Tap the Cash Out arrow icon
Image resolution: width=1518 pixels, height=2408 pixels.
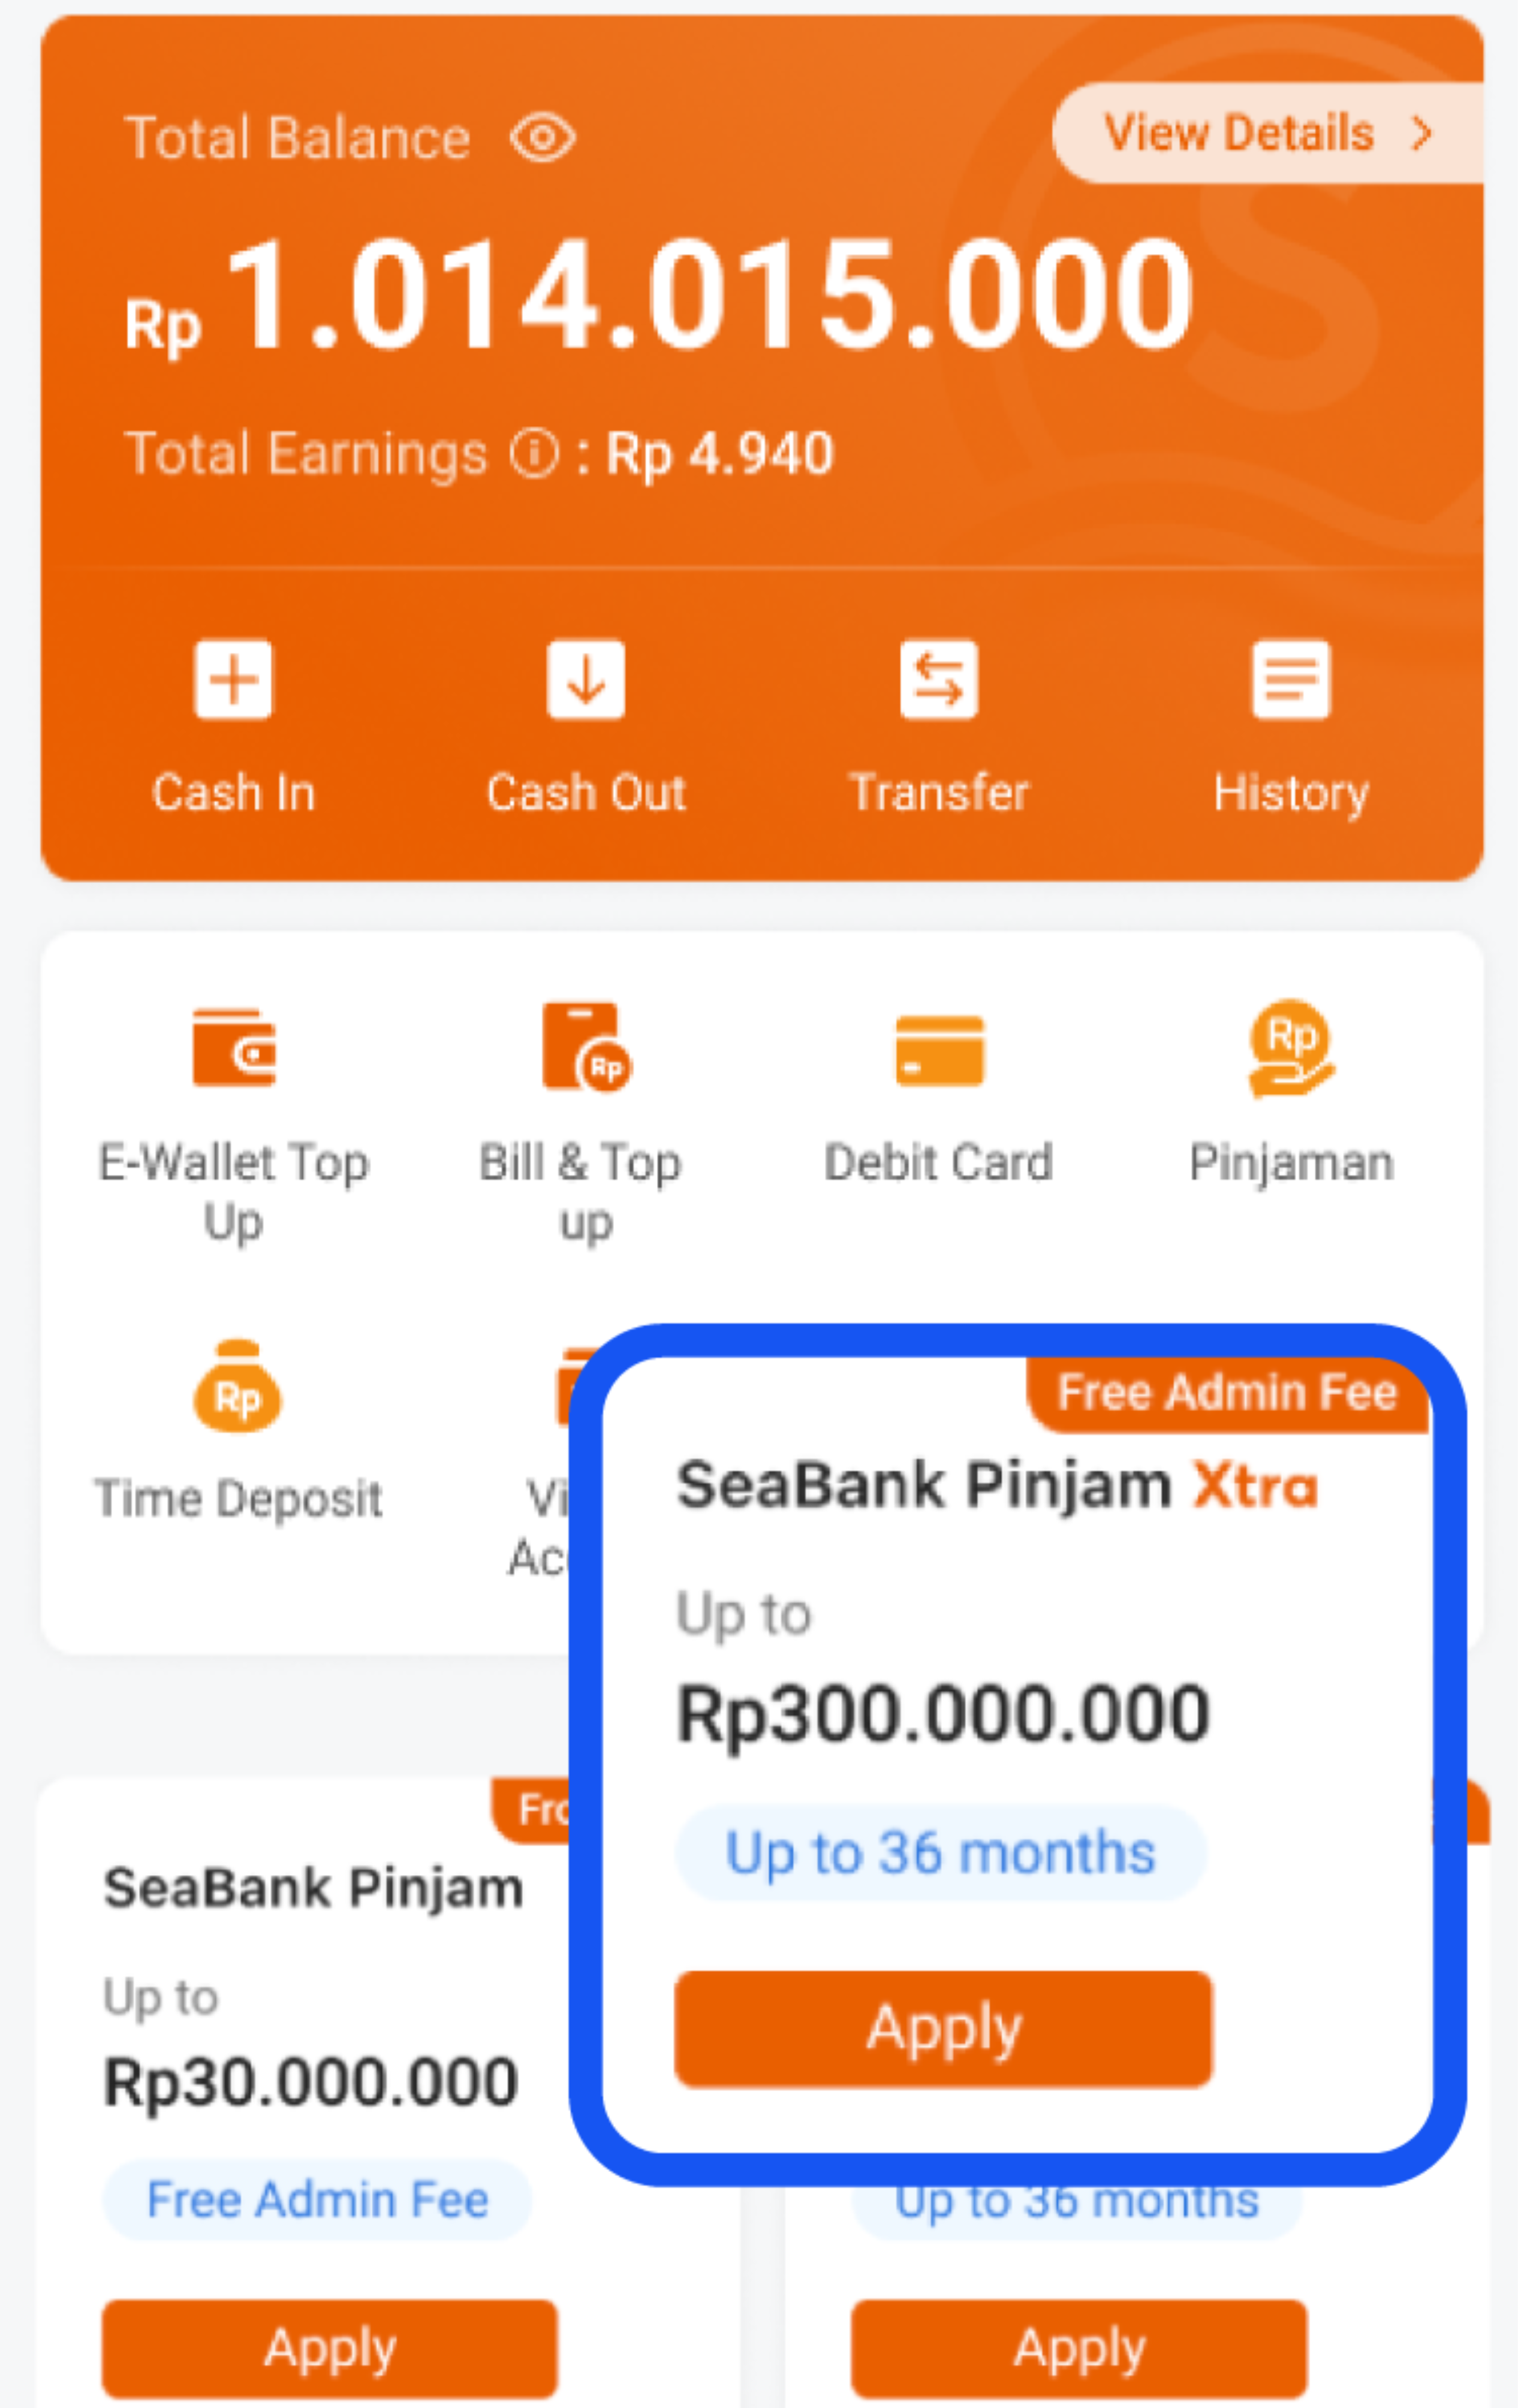pos(586,679)
